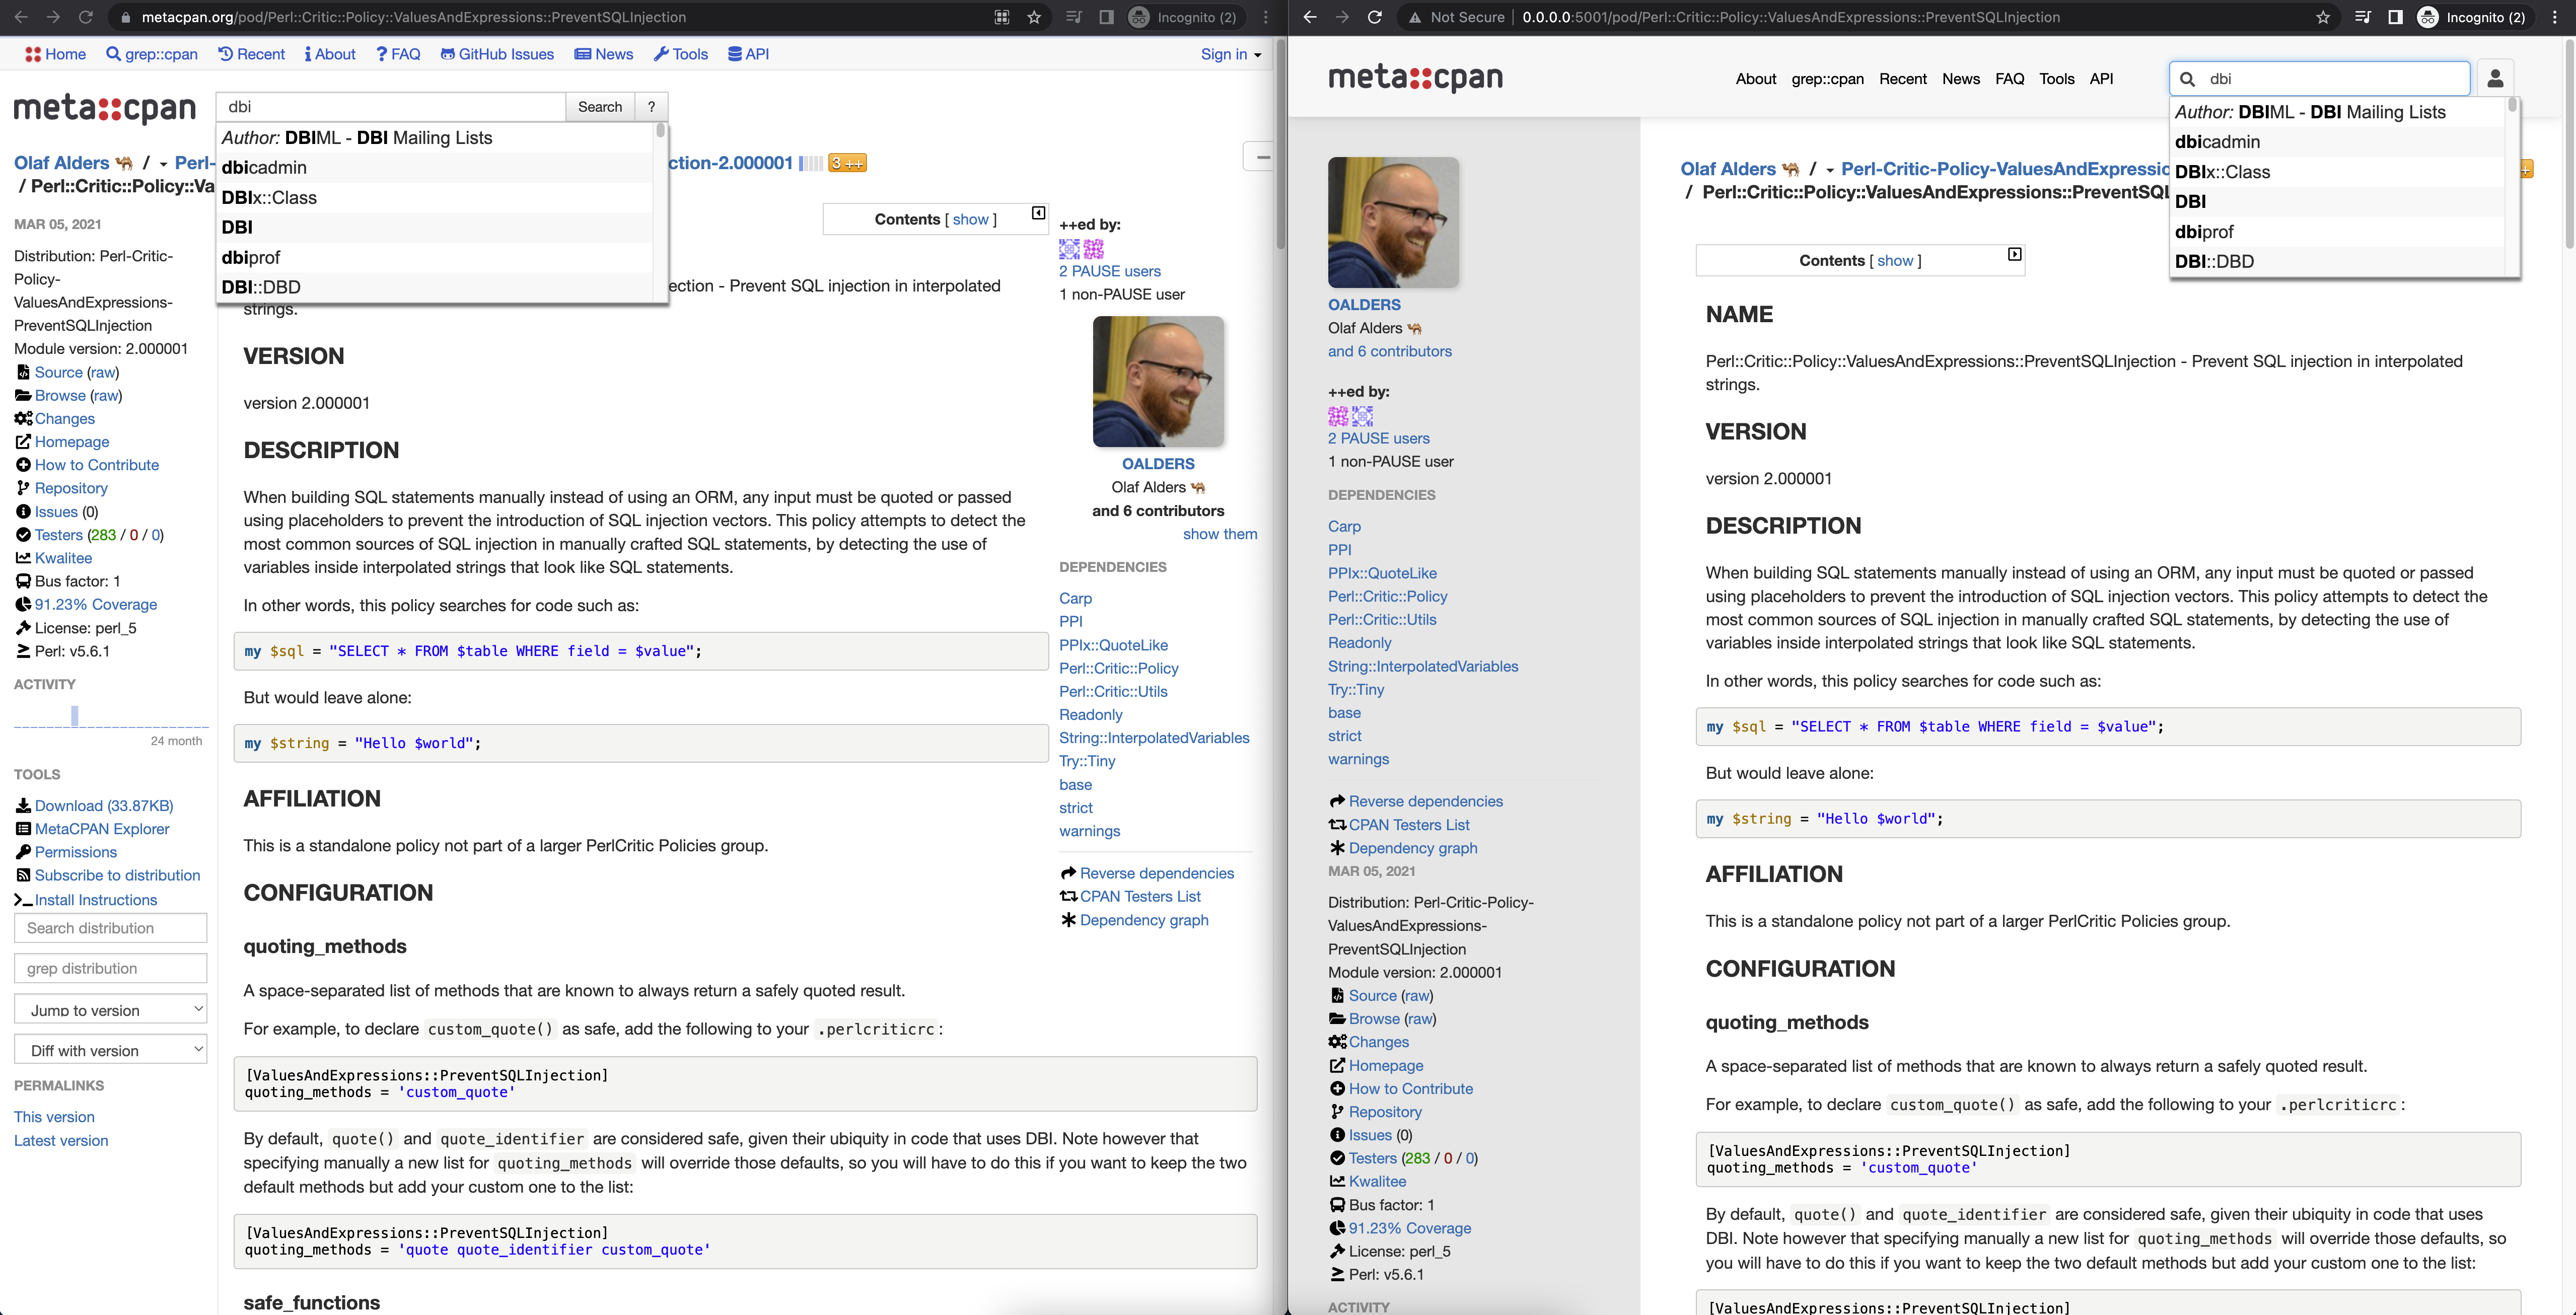Bookmark left page with star icon

[1034, 17]
